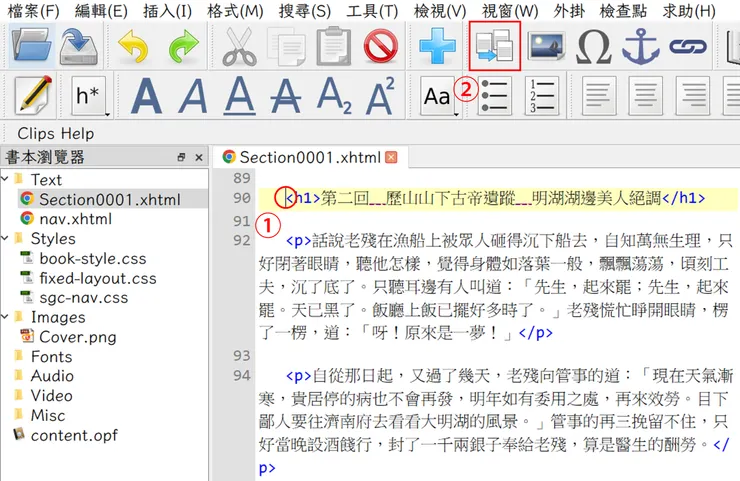Insert a numbered list
740x481 pixels.
click(x=542, y=96)
